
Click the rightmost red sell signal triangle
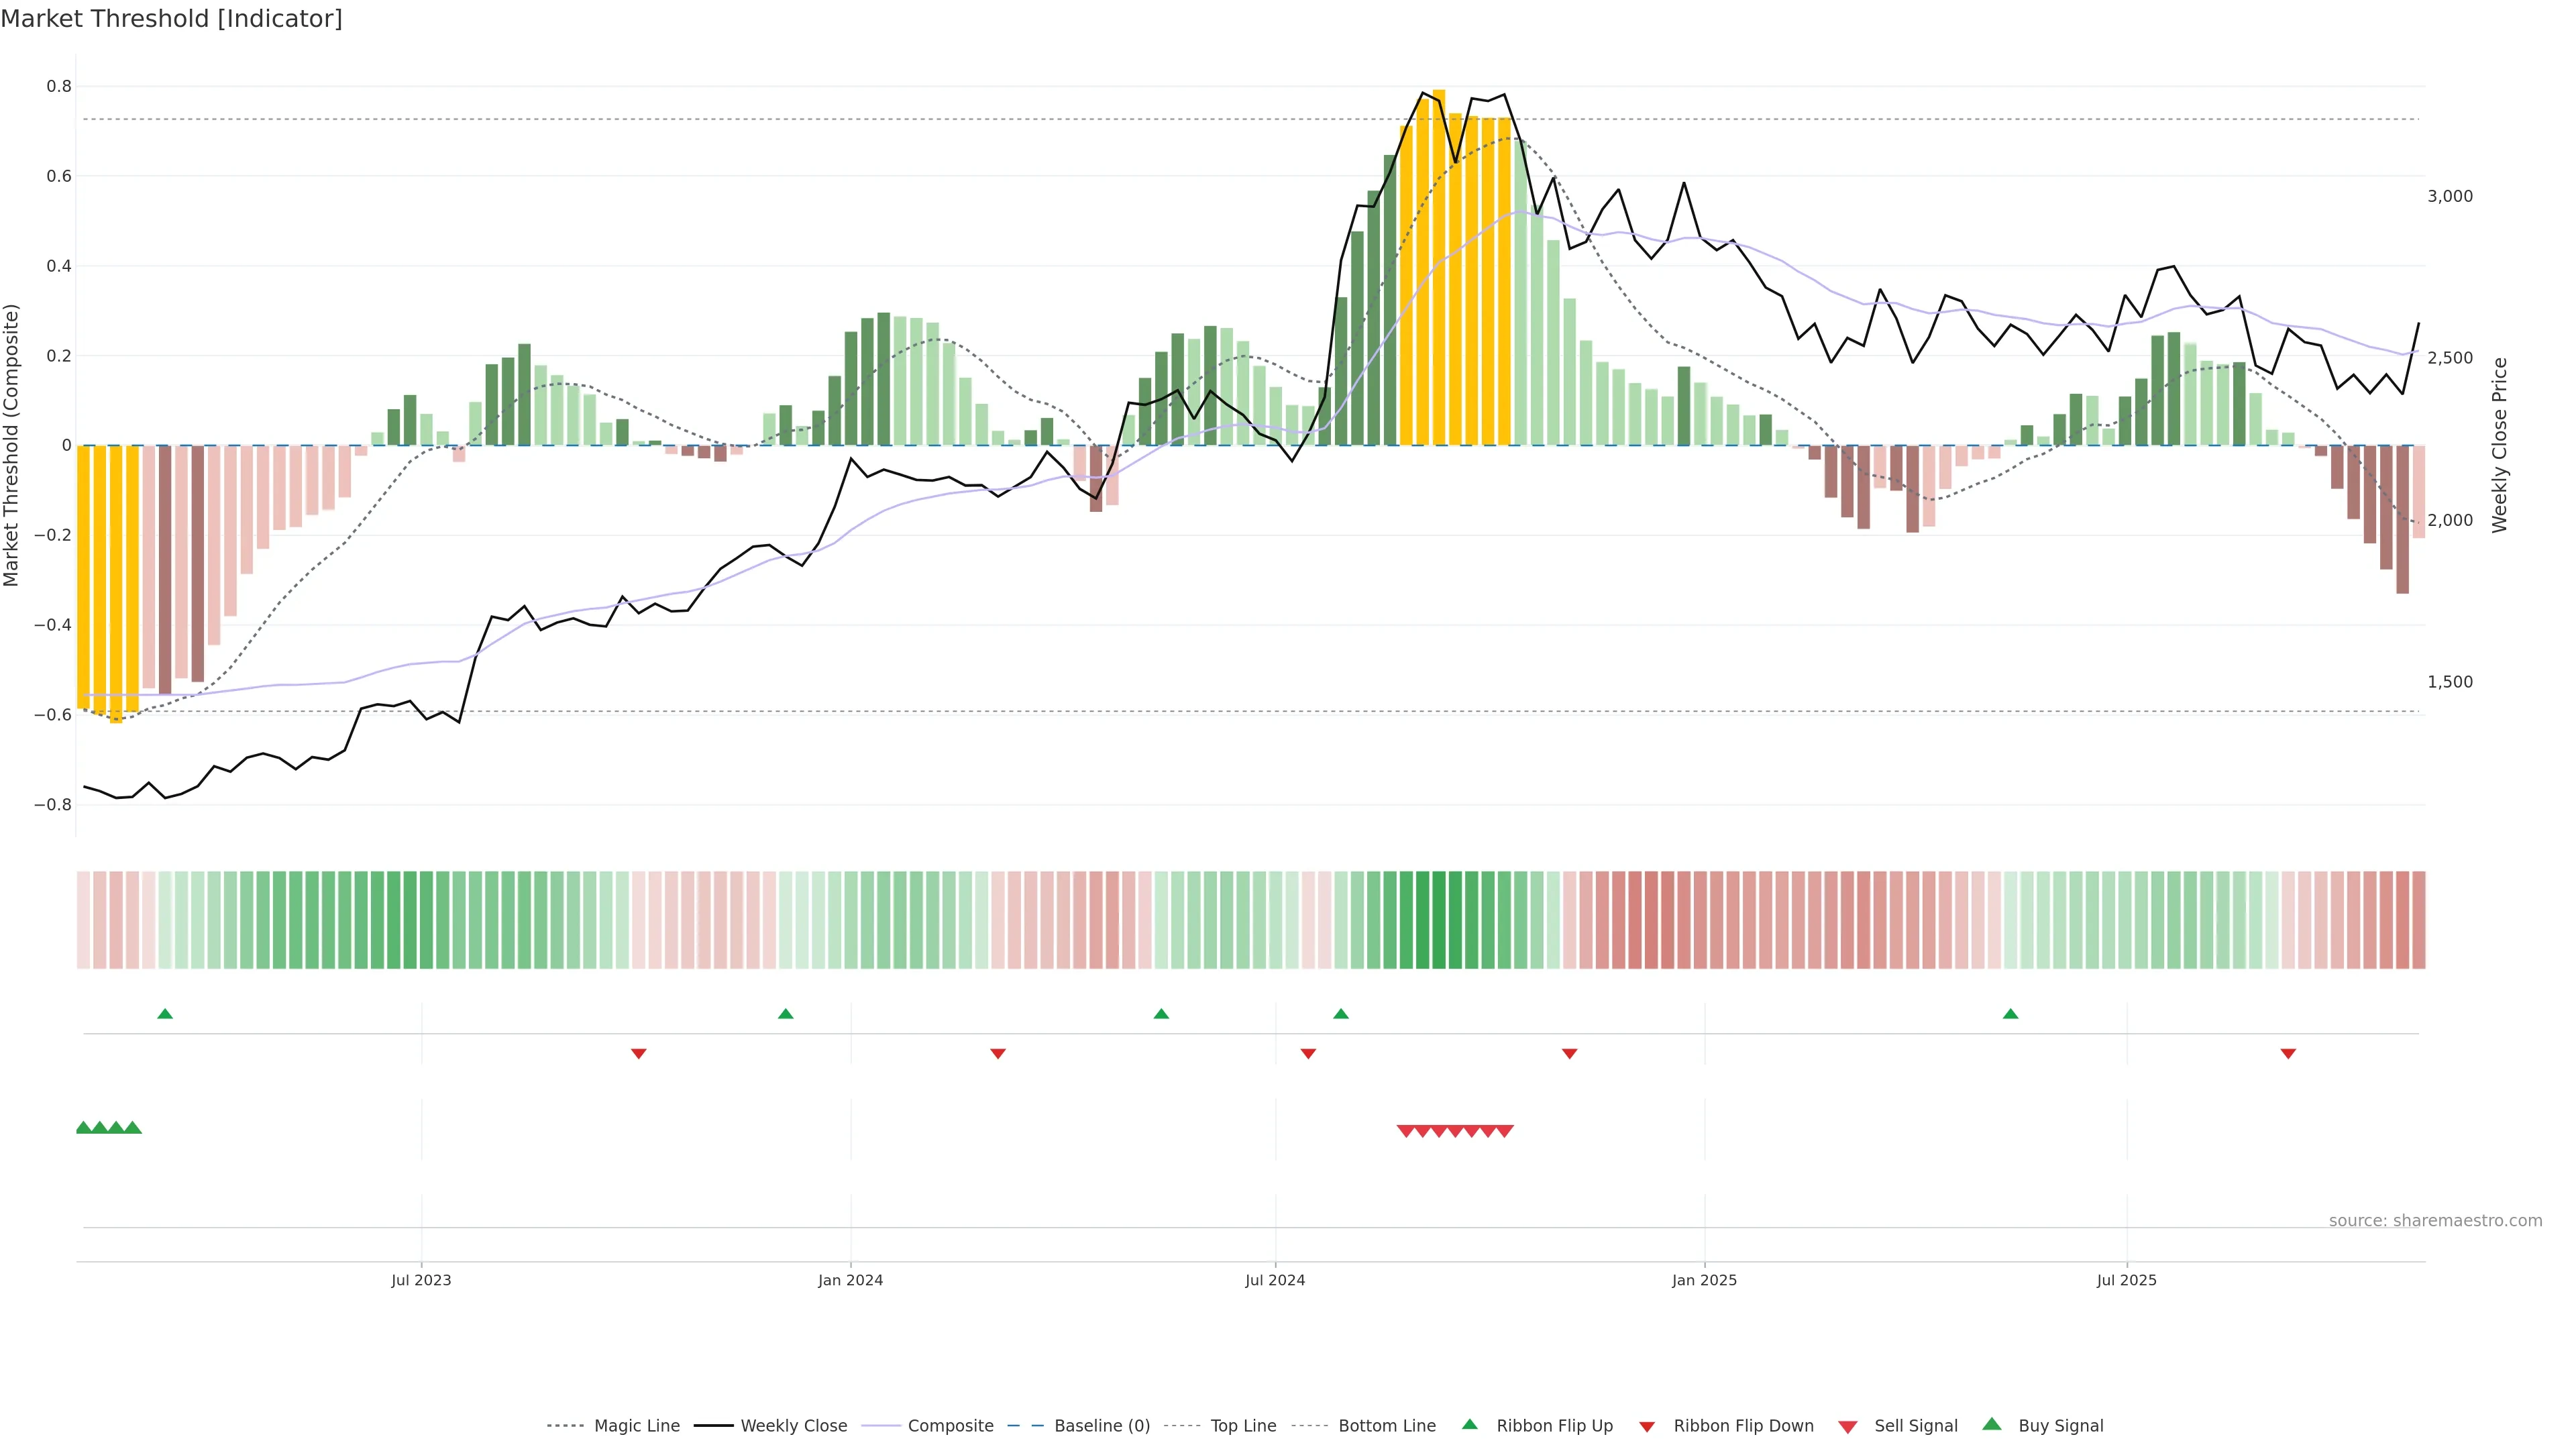[x=1504, y=1131]
